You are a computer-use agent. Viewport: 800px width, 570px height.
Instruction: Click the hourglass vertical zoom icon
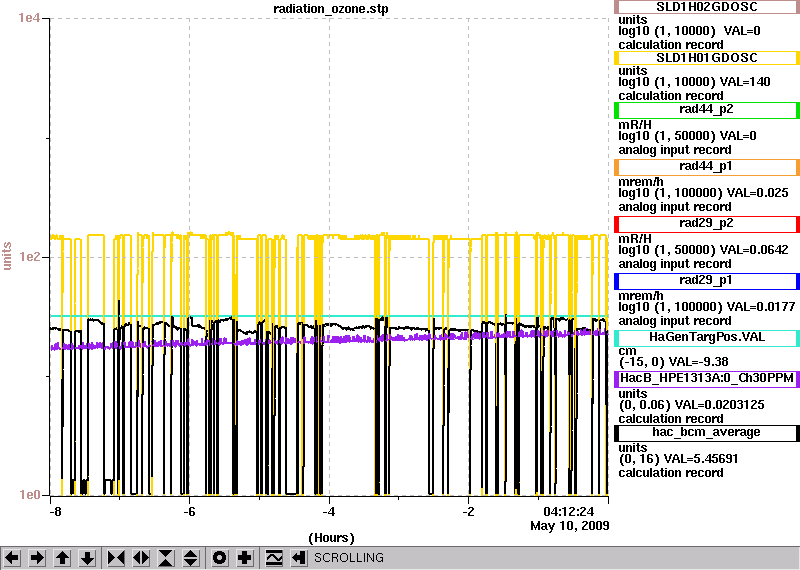click(166, 558)
